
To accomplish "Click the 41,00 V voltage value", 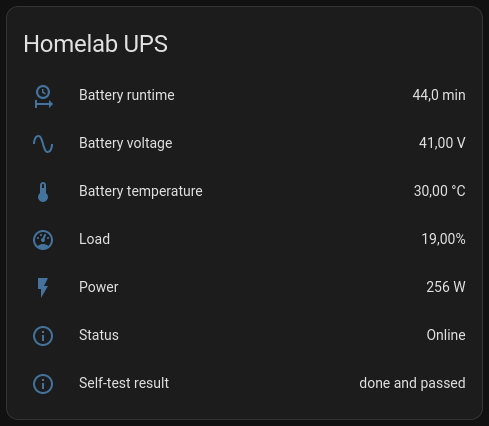I will (442, 143).
